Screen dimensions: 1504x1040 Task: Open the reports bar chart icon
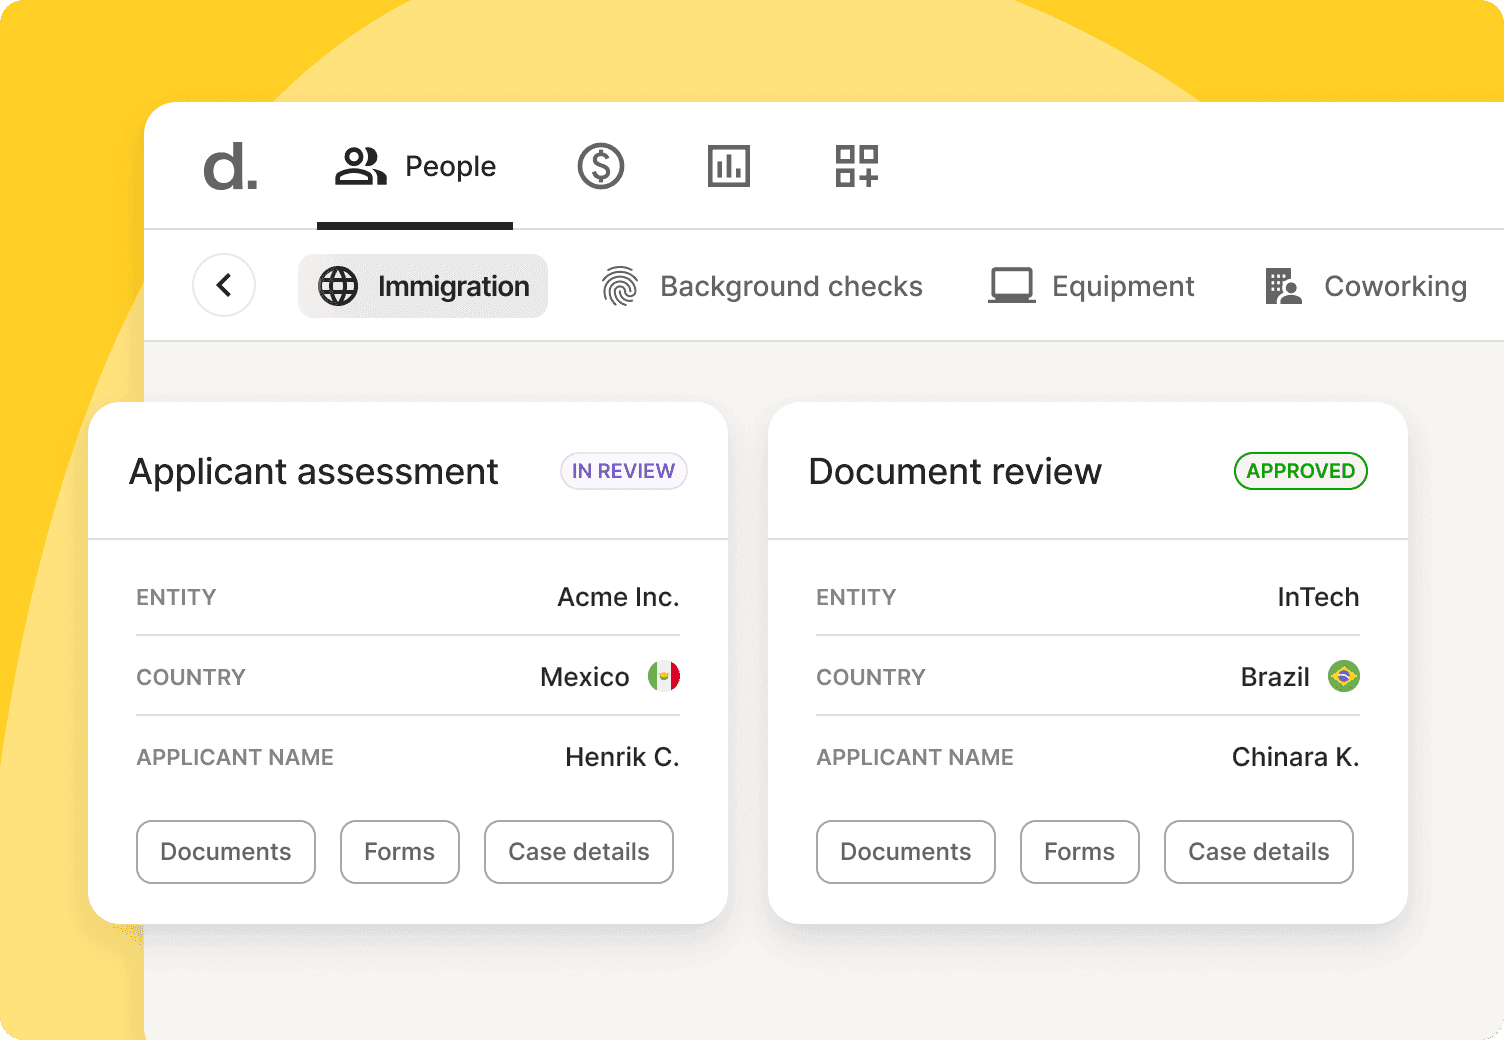pyautogui.click(x=729, y=166)
